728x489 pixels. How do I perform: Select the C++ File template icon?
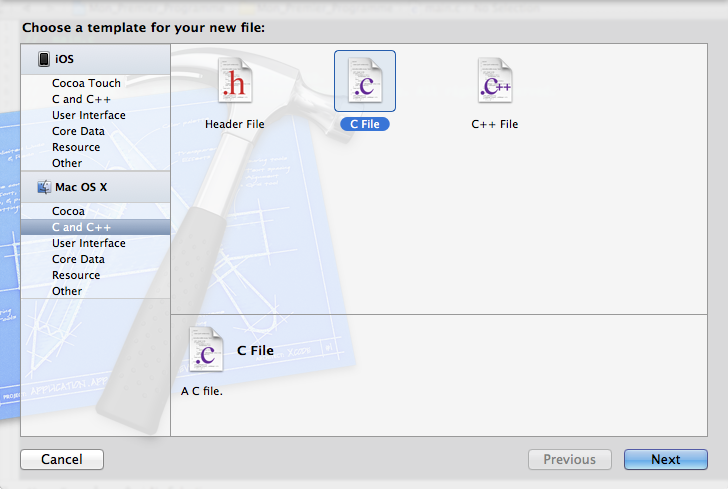(495, 80)
